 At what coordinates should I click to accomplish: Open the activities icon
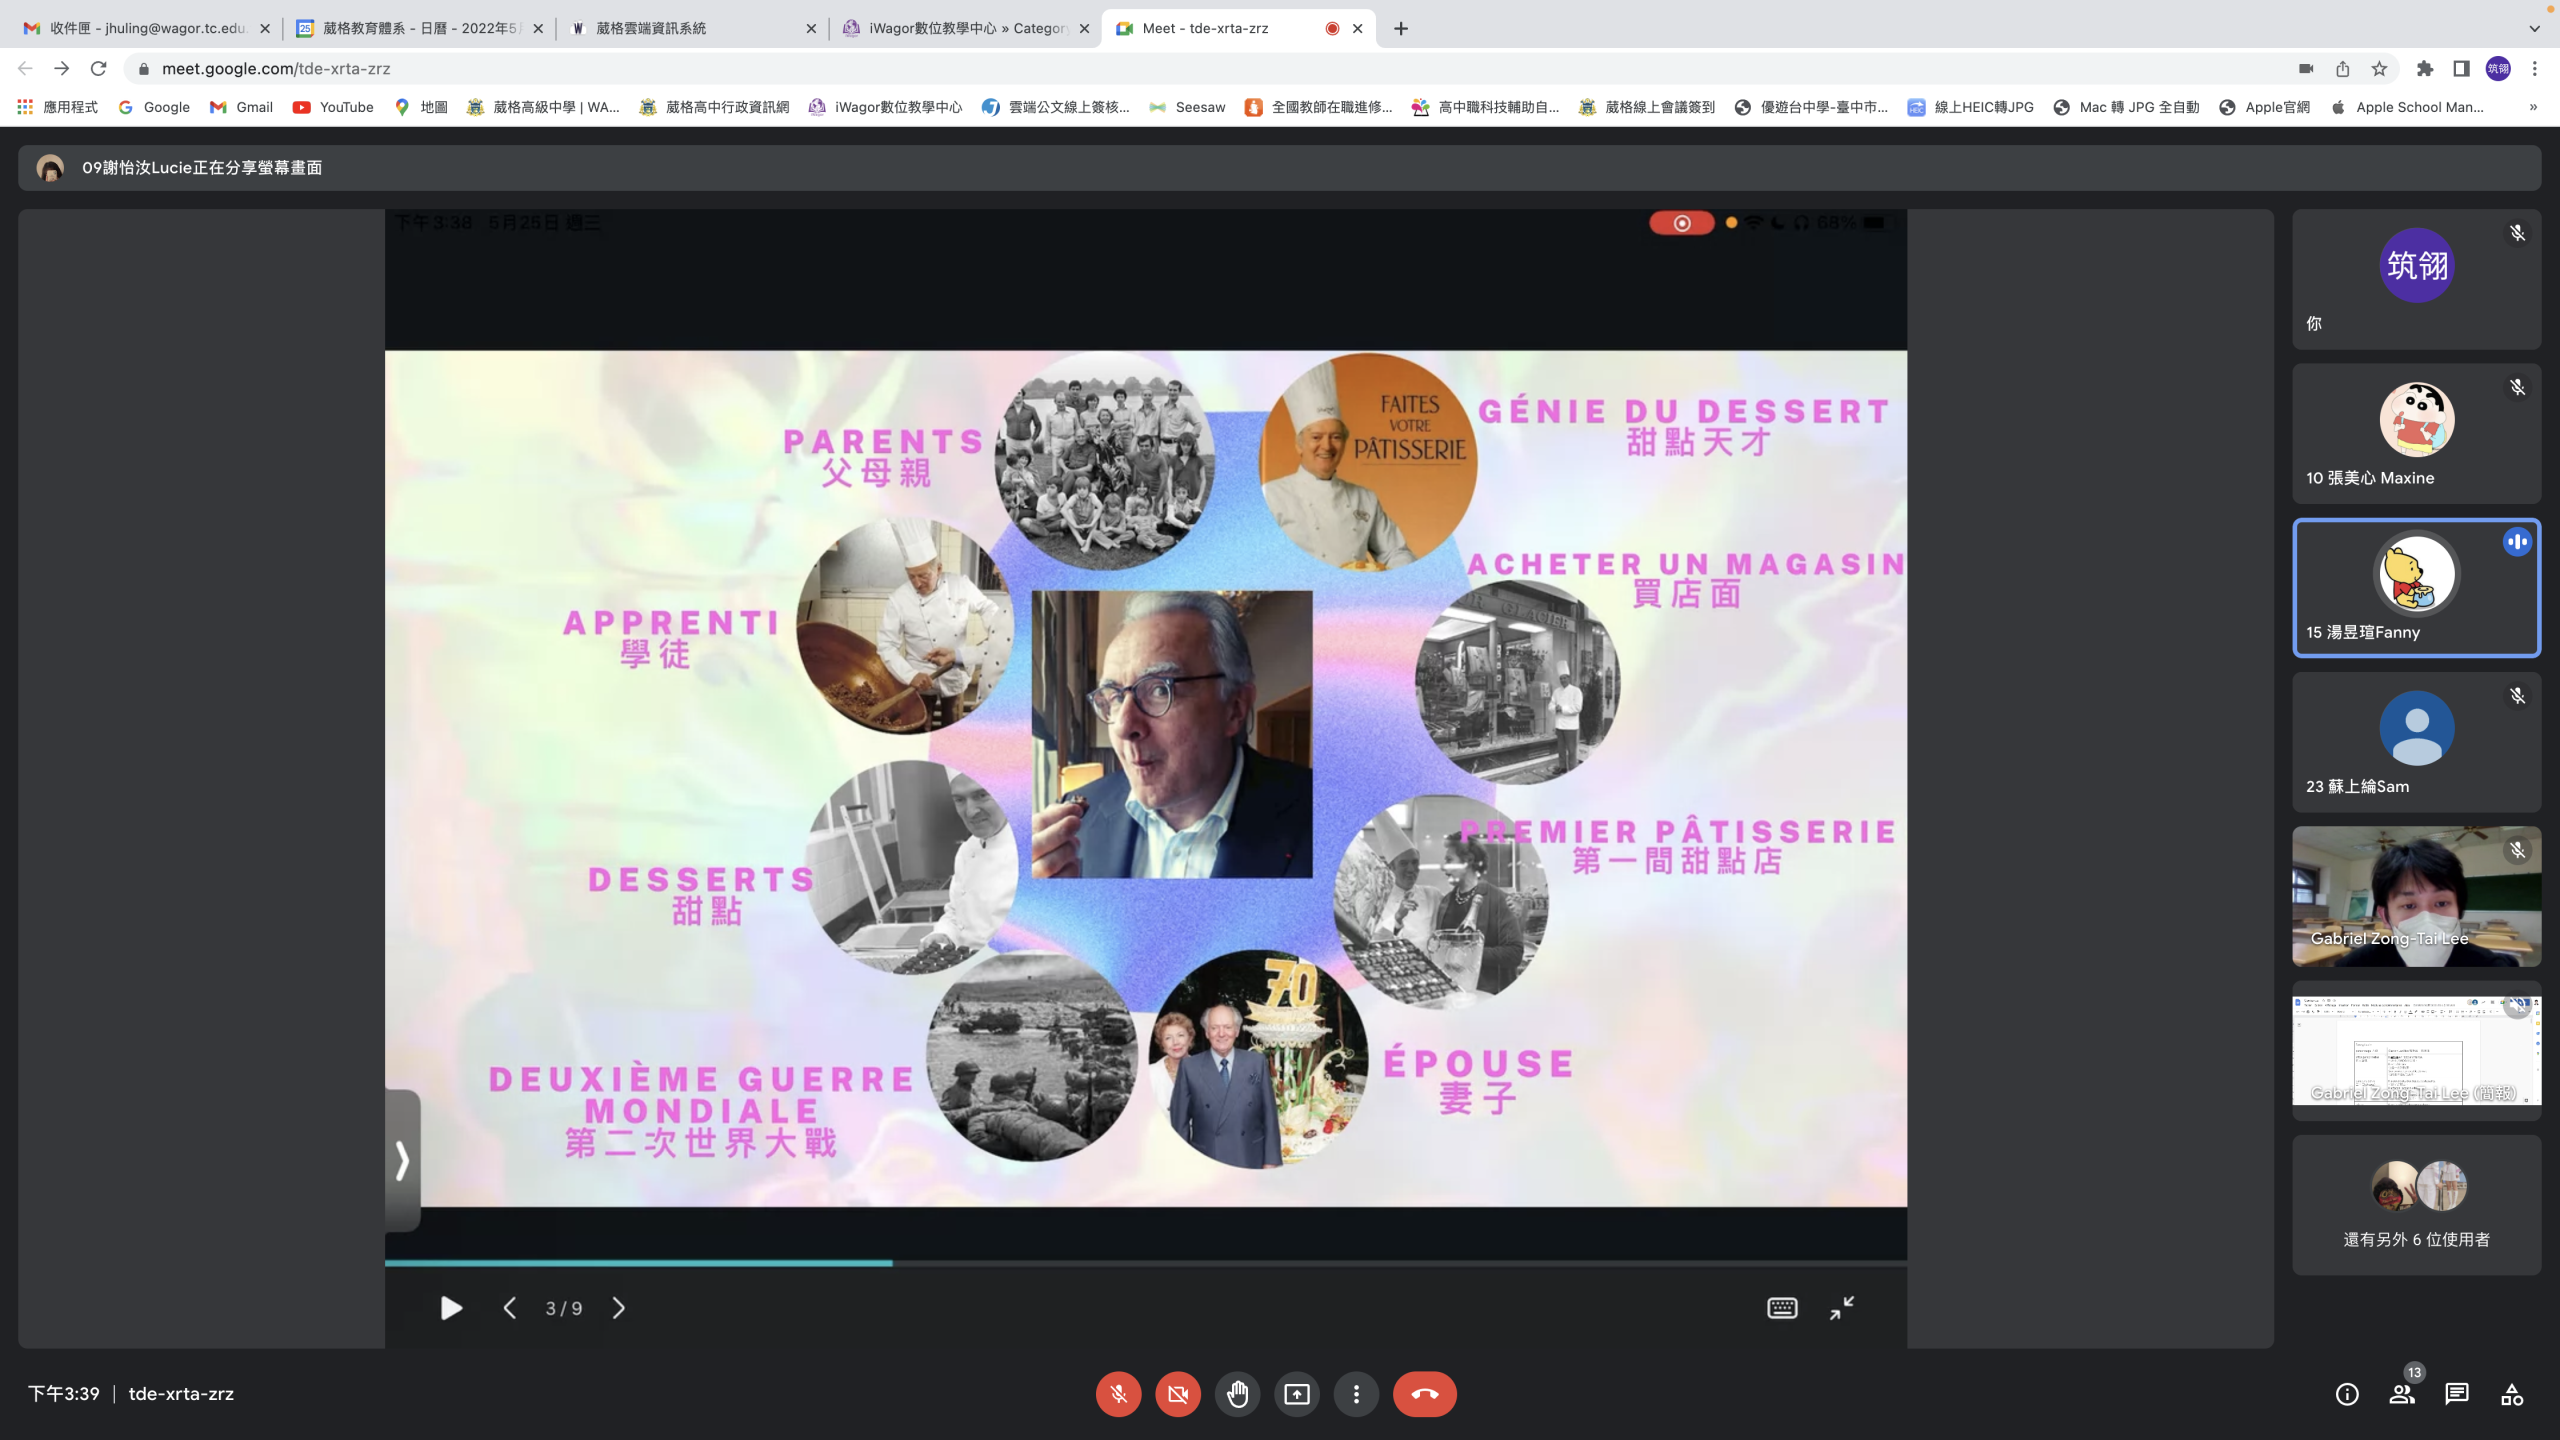(x=2512, y=1394)
